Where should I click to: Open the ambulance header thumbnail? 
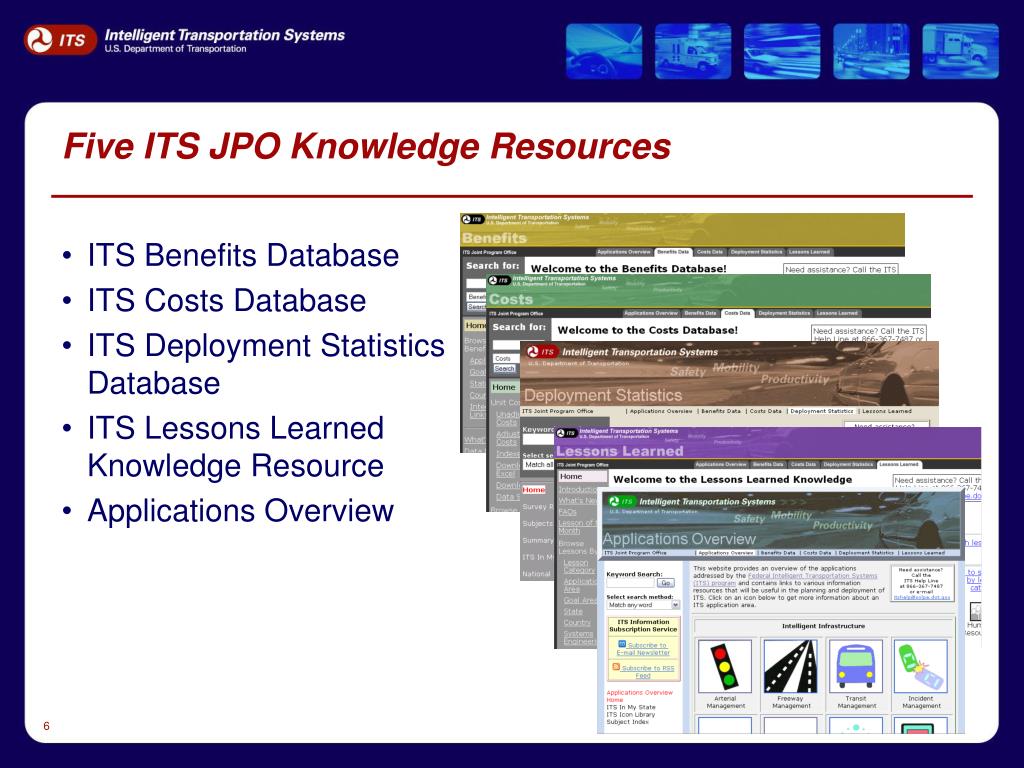[693, 51]
